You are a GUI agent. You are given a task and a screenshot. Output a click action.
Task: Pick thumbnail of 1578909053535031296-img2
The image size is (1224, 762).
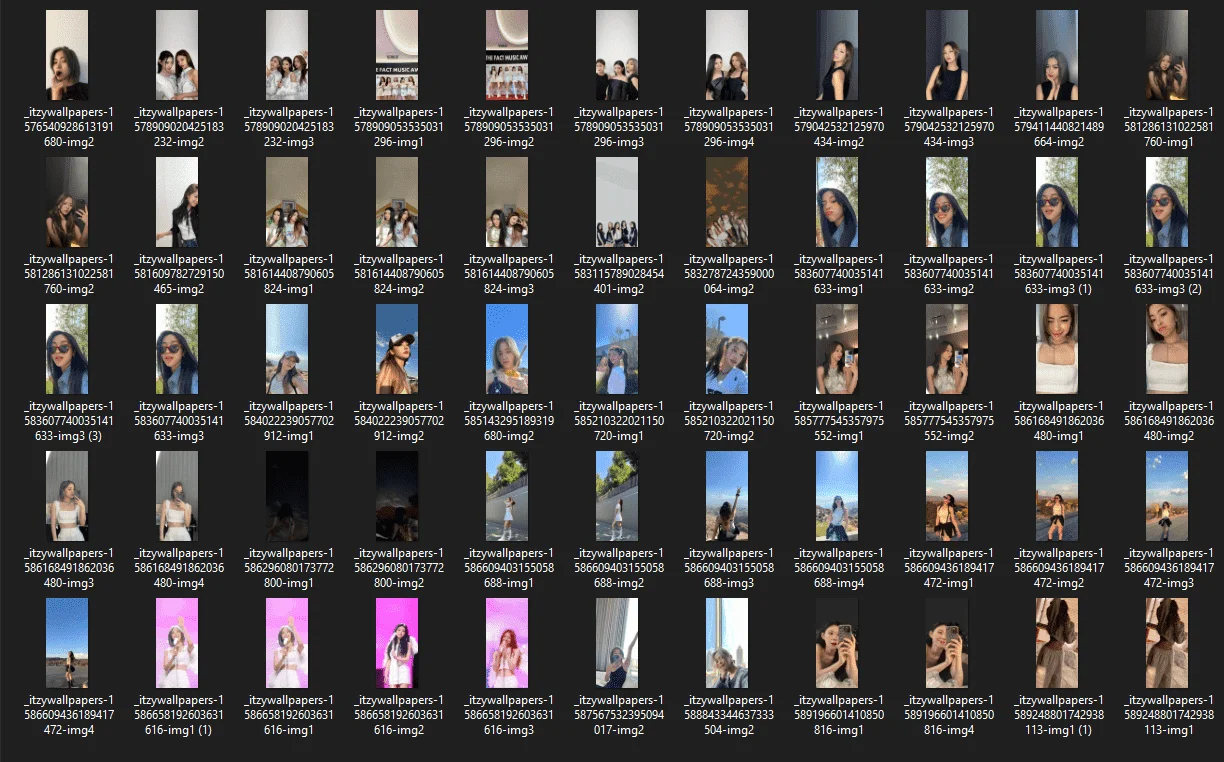click(x=507, y=56)
